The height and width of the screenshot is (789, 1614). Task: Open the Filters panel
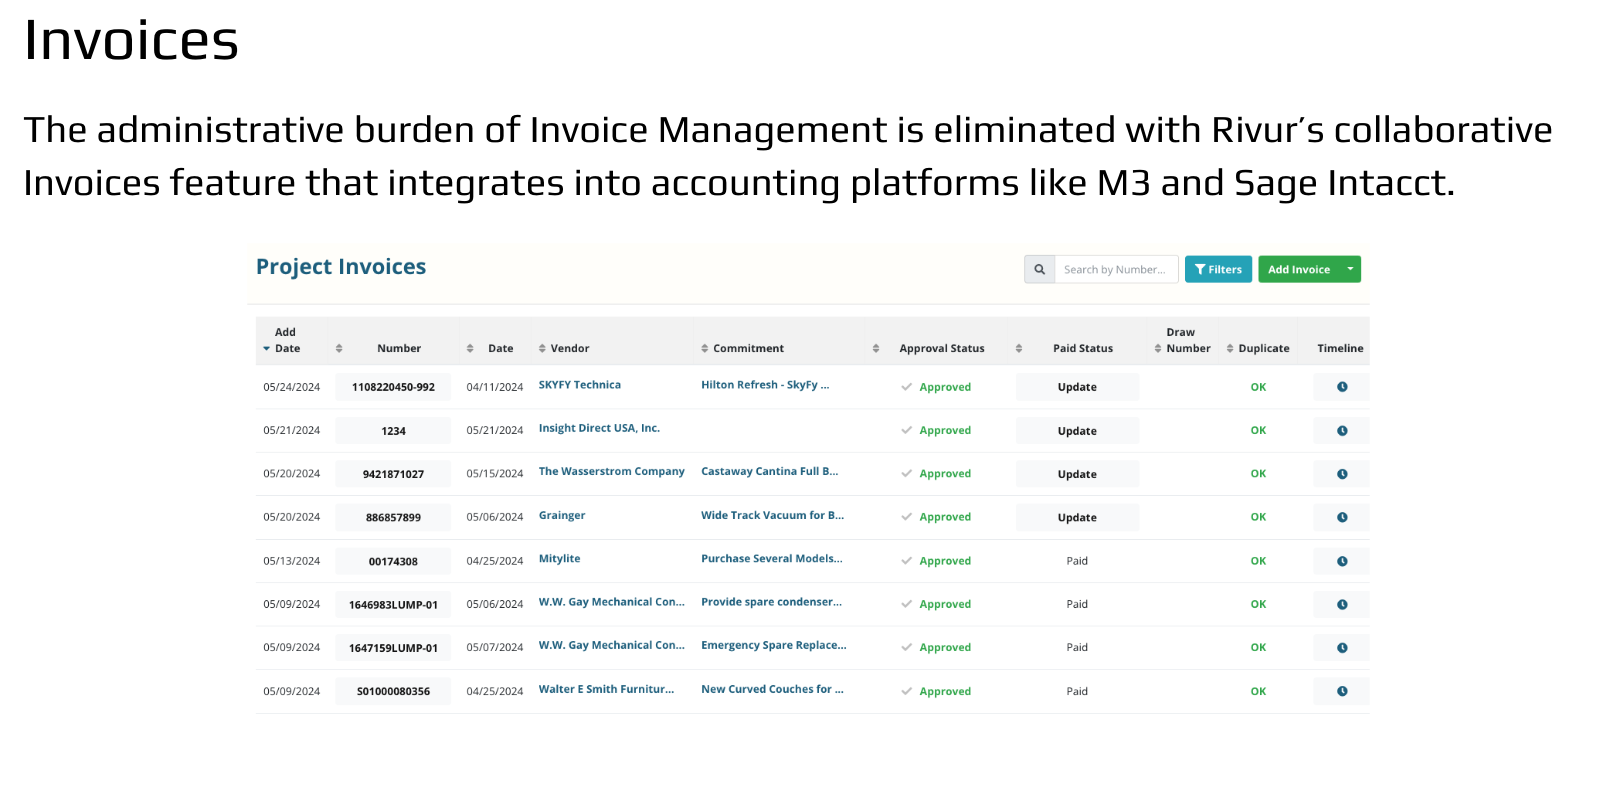tap(1218, 270)
